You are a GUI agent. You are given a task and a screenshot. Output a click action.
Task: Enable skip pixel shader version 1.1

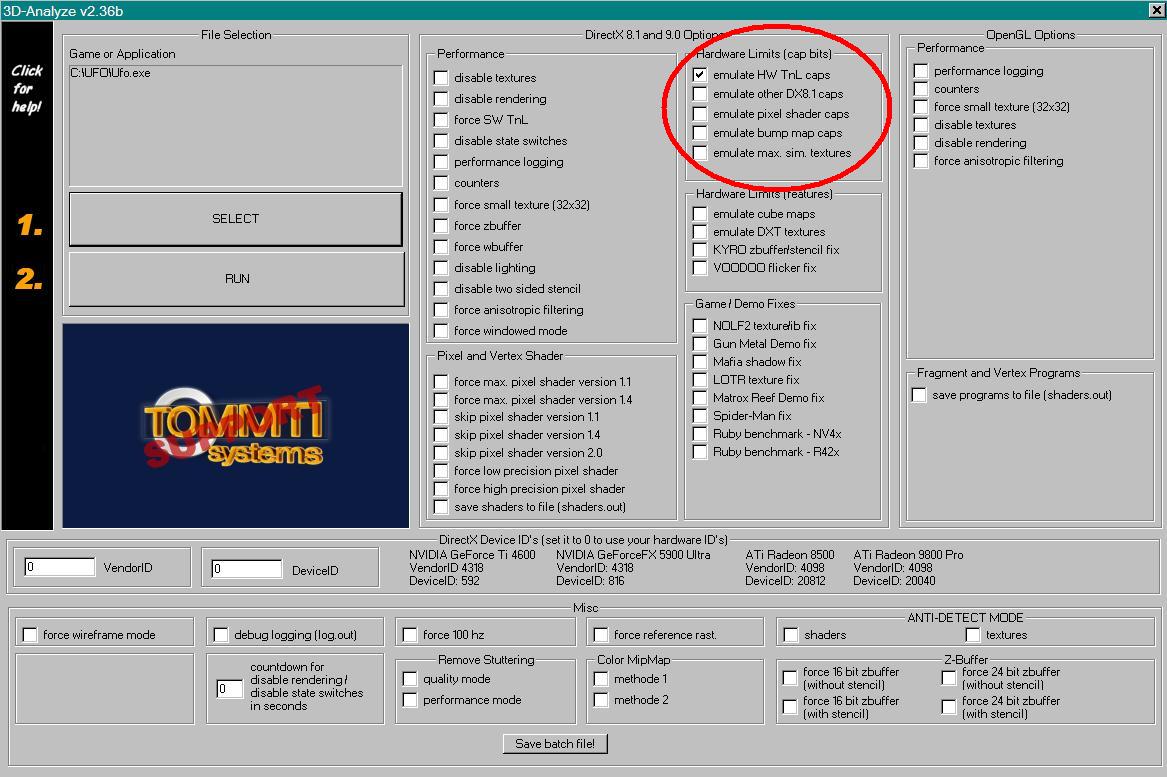(441, 418)
